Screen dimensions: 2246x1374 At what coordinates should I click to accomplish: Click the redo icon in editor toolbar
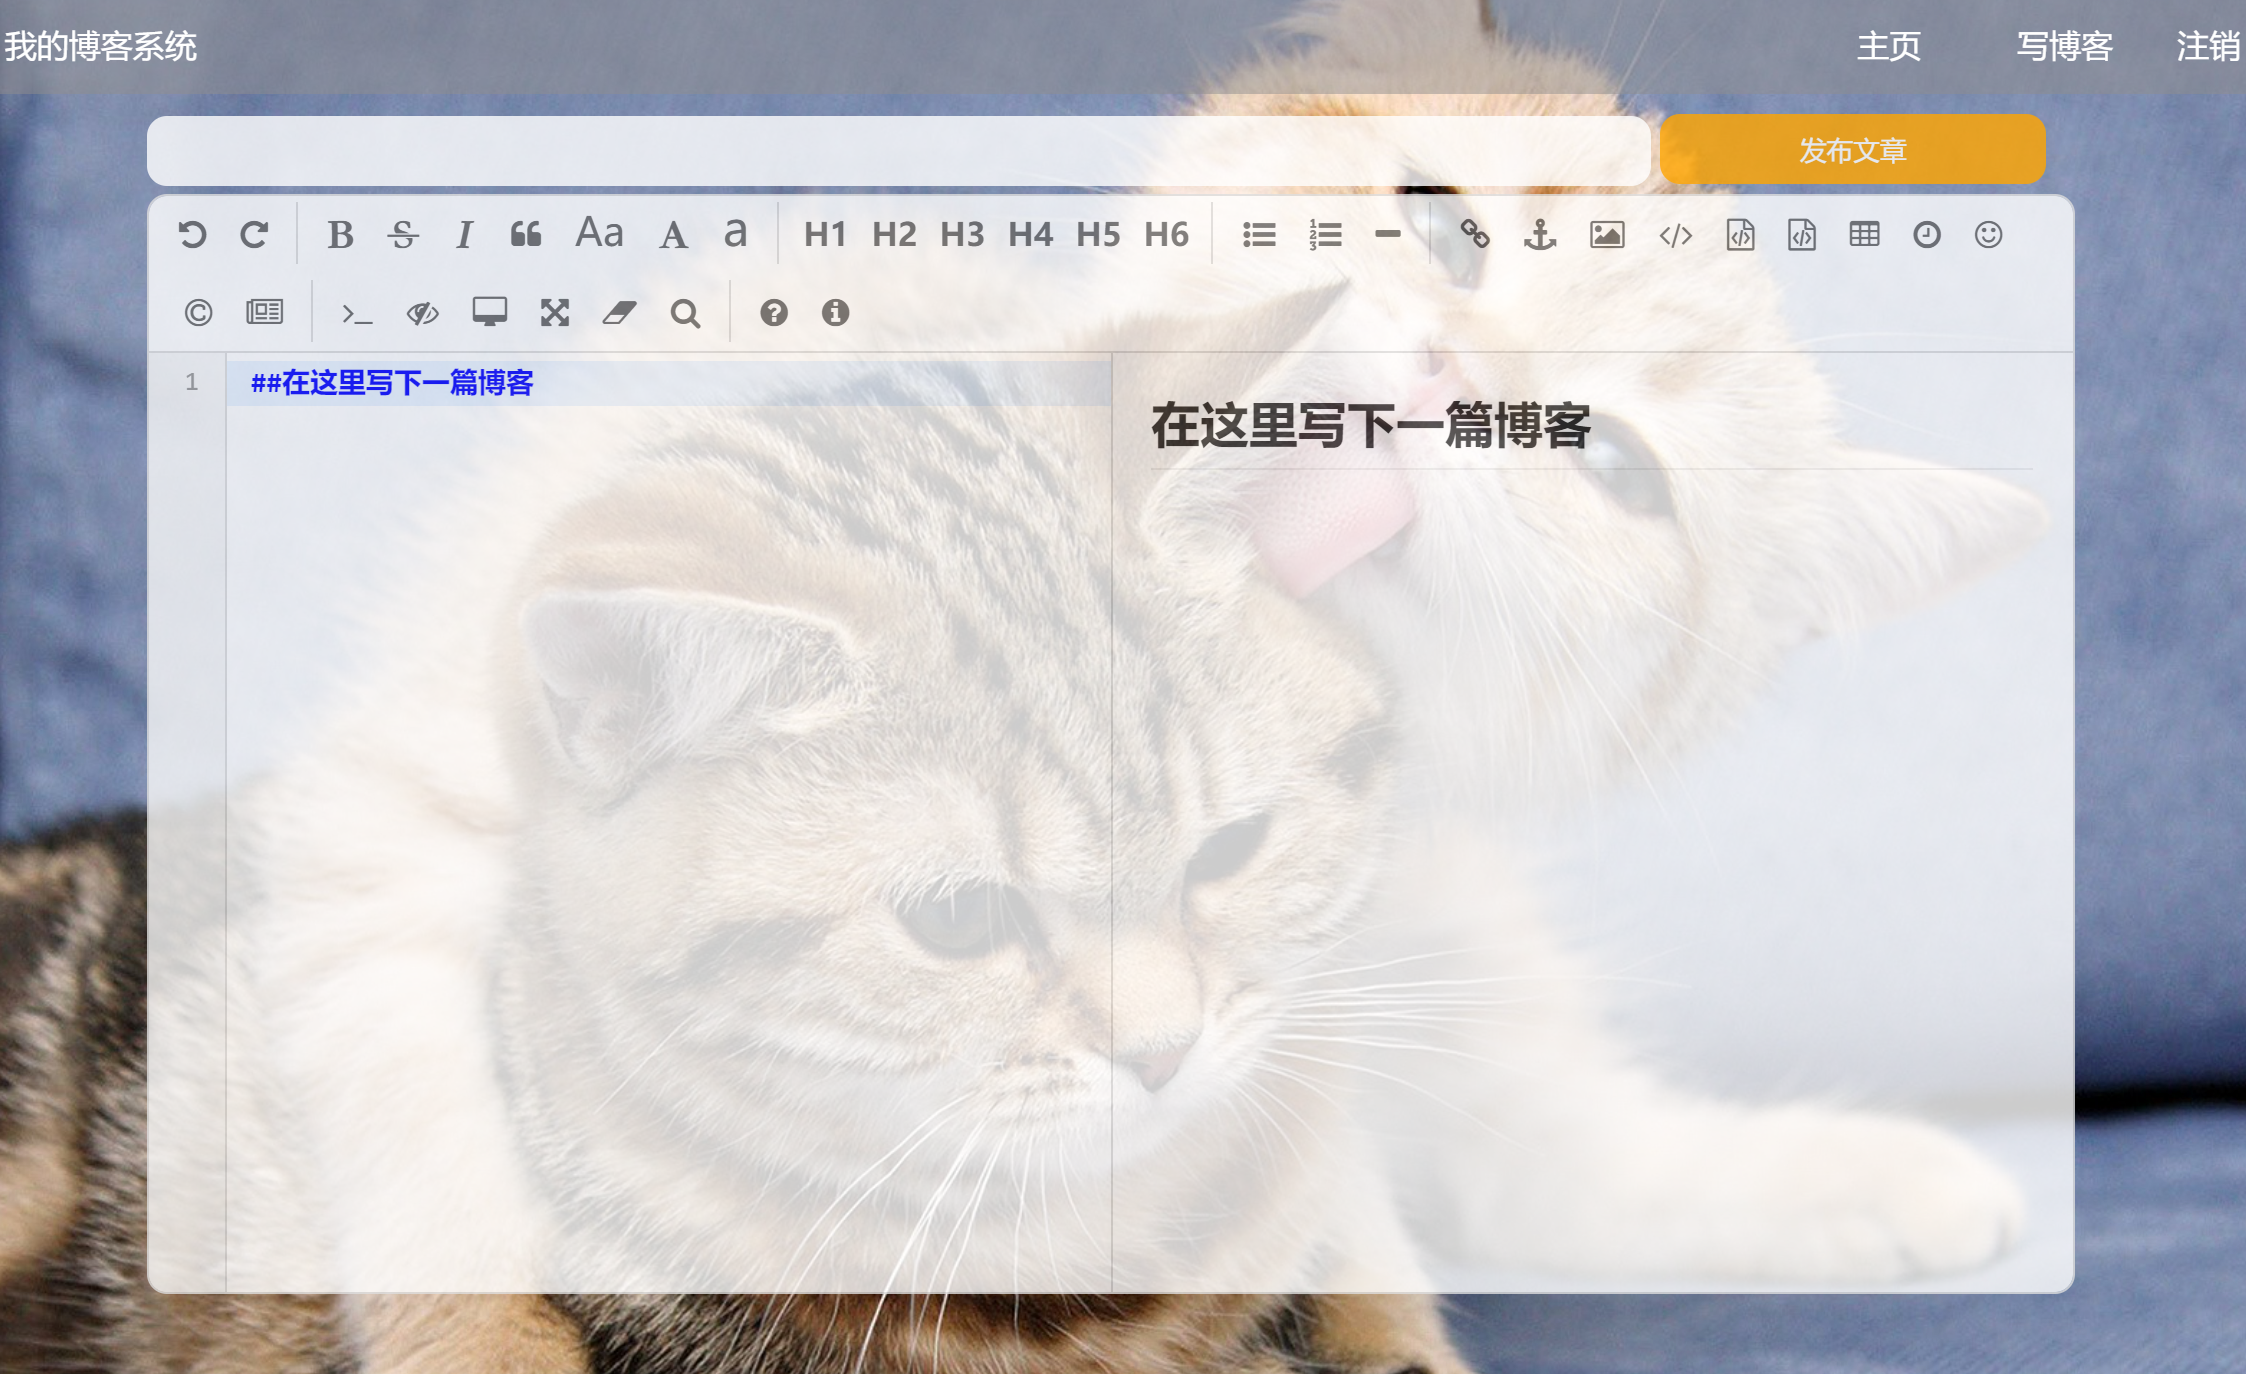point(254,235)
